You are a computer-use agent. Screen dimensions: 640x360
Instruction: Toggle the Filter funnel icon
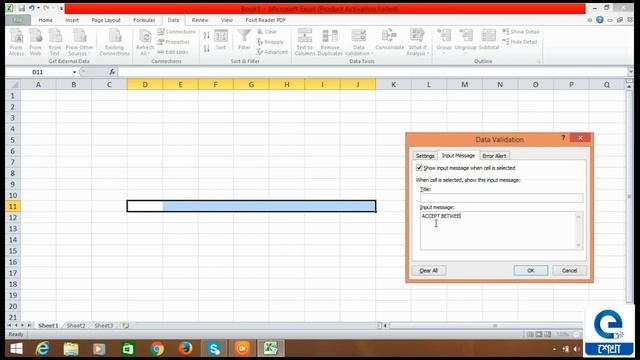click(244, 40)
